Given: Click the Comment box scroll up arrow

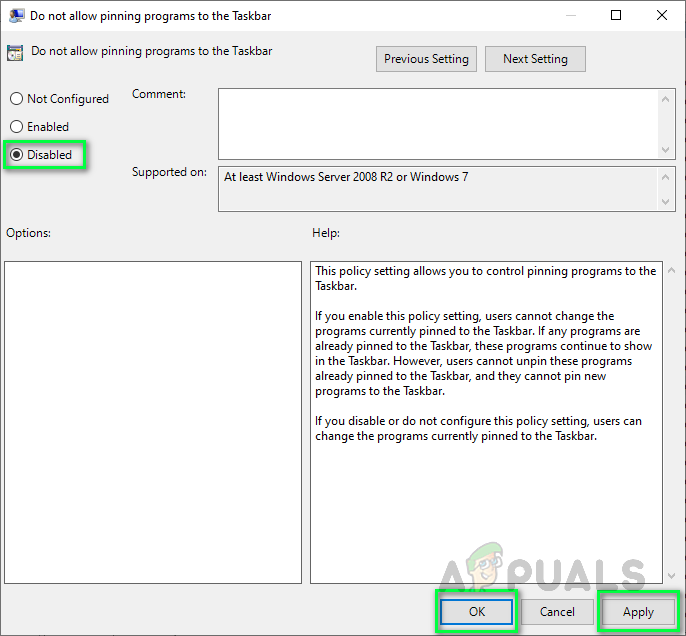Looking at the screenshot, I should pyautogui.click(x=665, y=99).
